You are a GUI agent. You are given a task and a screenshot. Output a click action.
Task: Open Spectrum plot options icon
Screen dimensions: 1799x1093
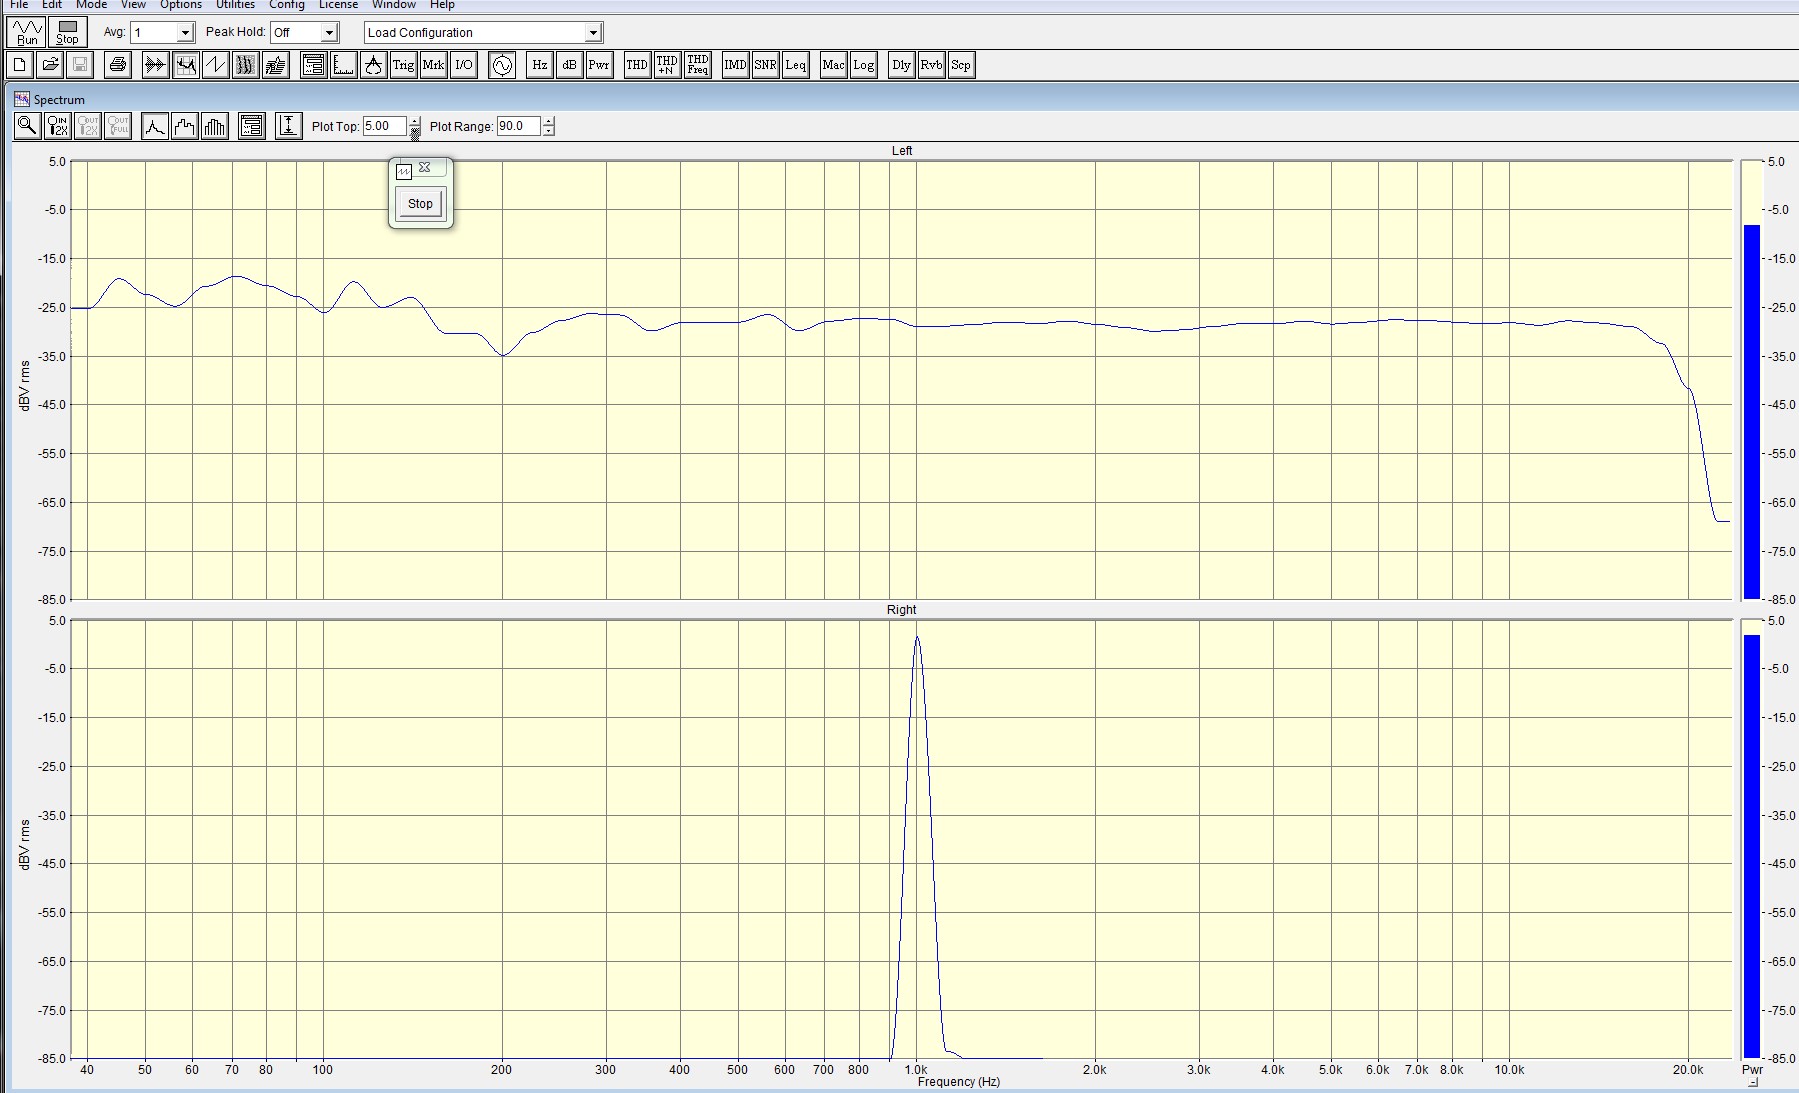(252, 126)
